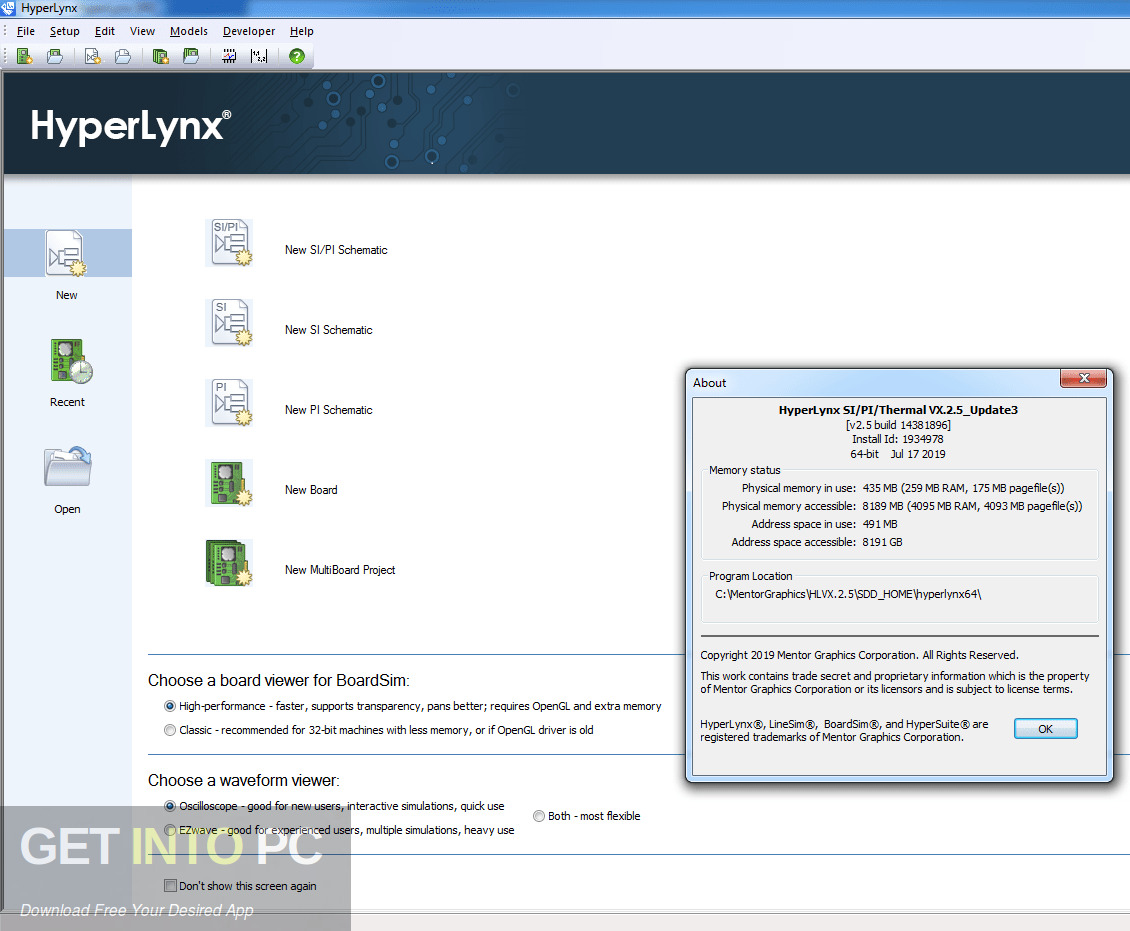This screenshot has width=1130, height=931.
Task: Open the Edit menu
Action: click(x=104, y=31)
